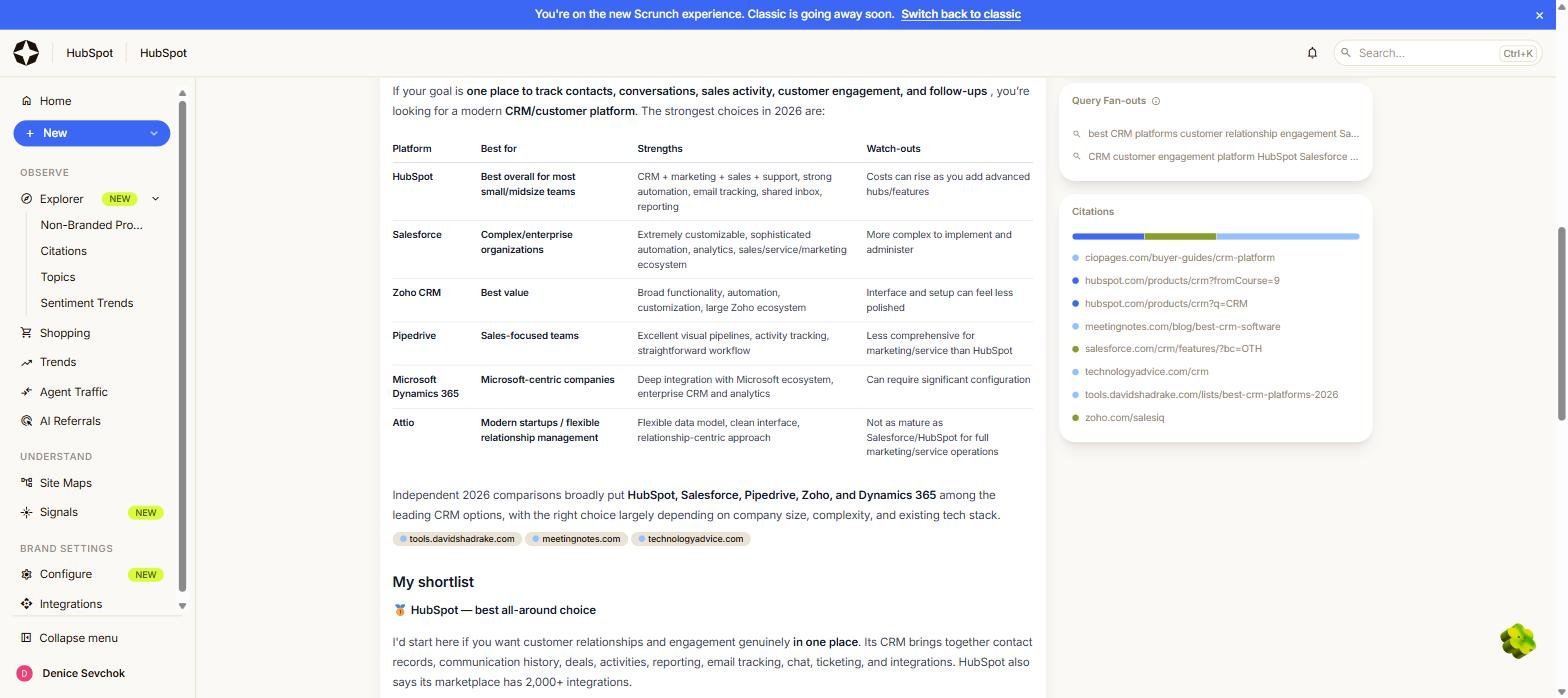The width and height of the screenshot is (1568, 698).
Task: Click meetingnotes.com source chip
Action: click(576, 539)
